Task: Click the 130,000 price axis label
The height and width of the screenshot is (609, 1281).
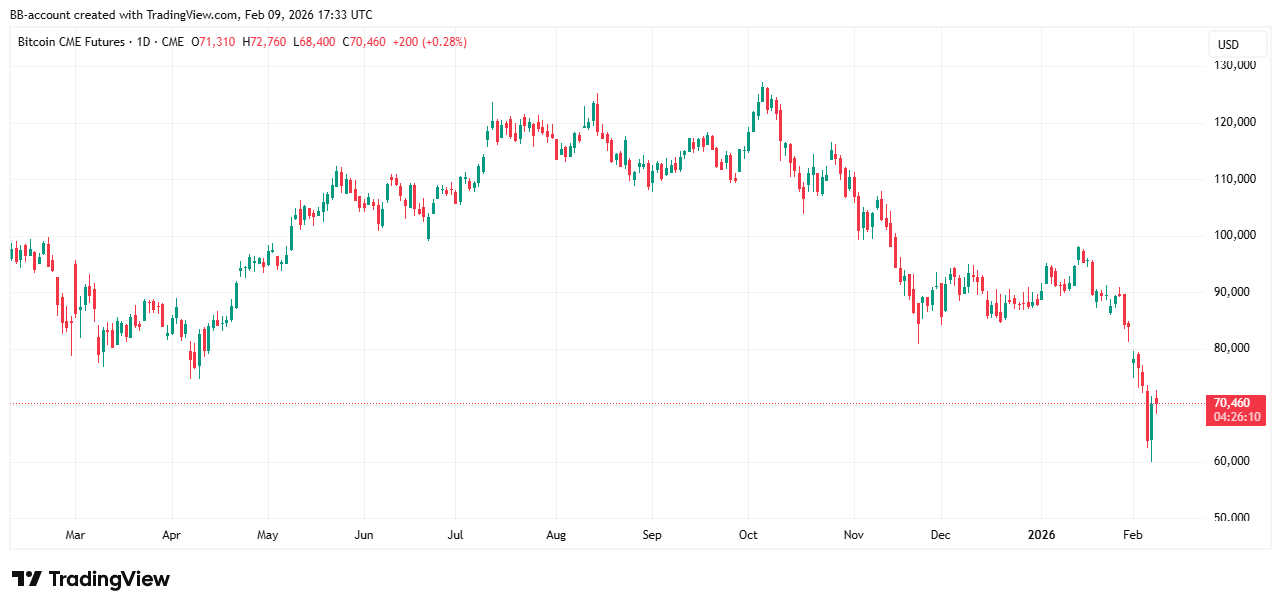Action: coord(1233,66)
